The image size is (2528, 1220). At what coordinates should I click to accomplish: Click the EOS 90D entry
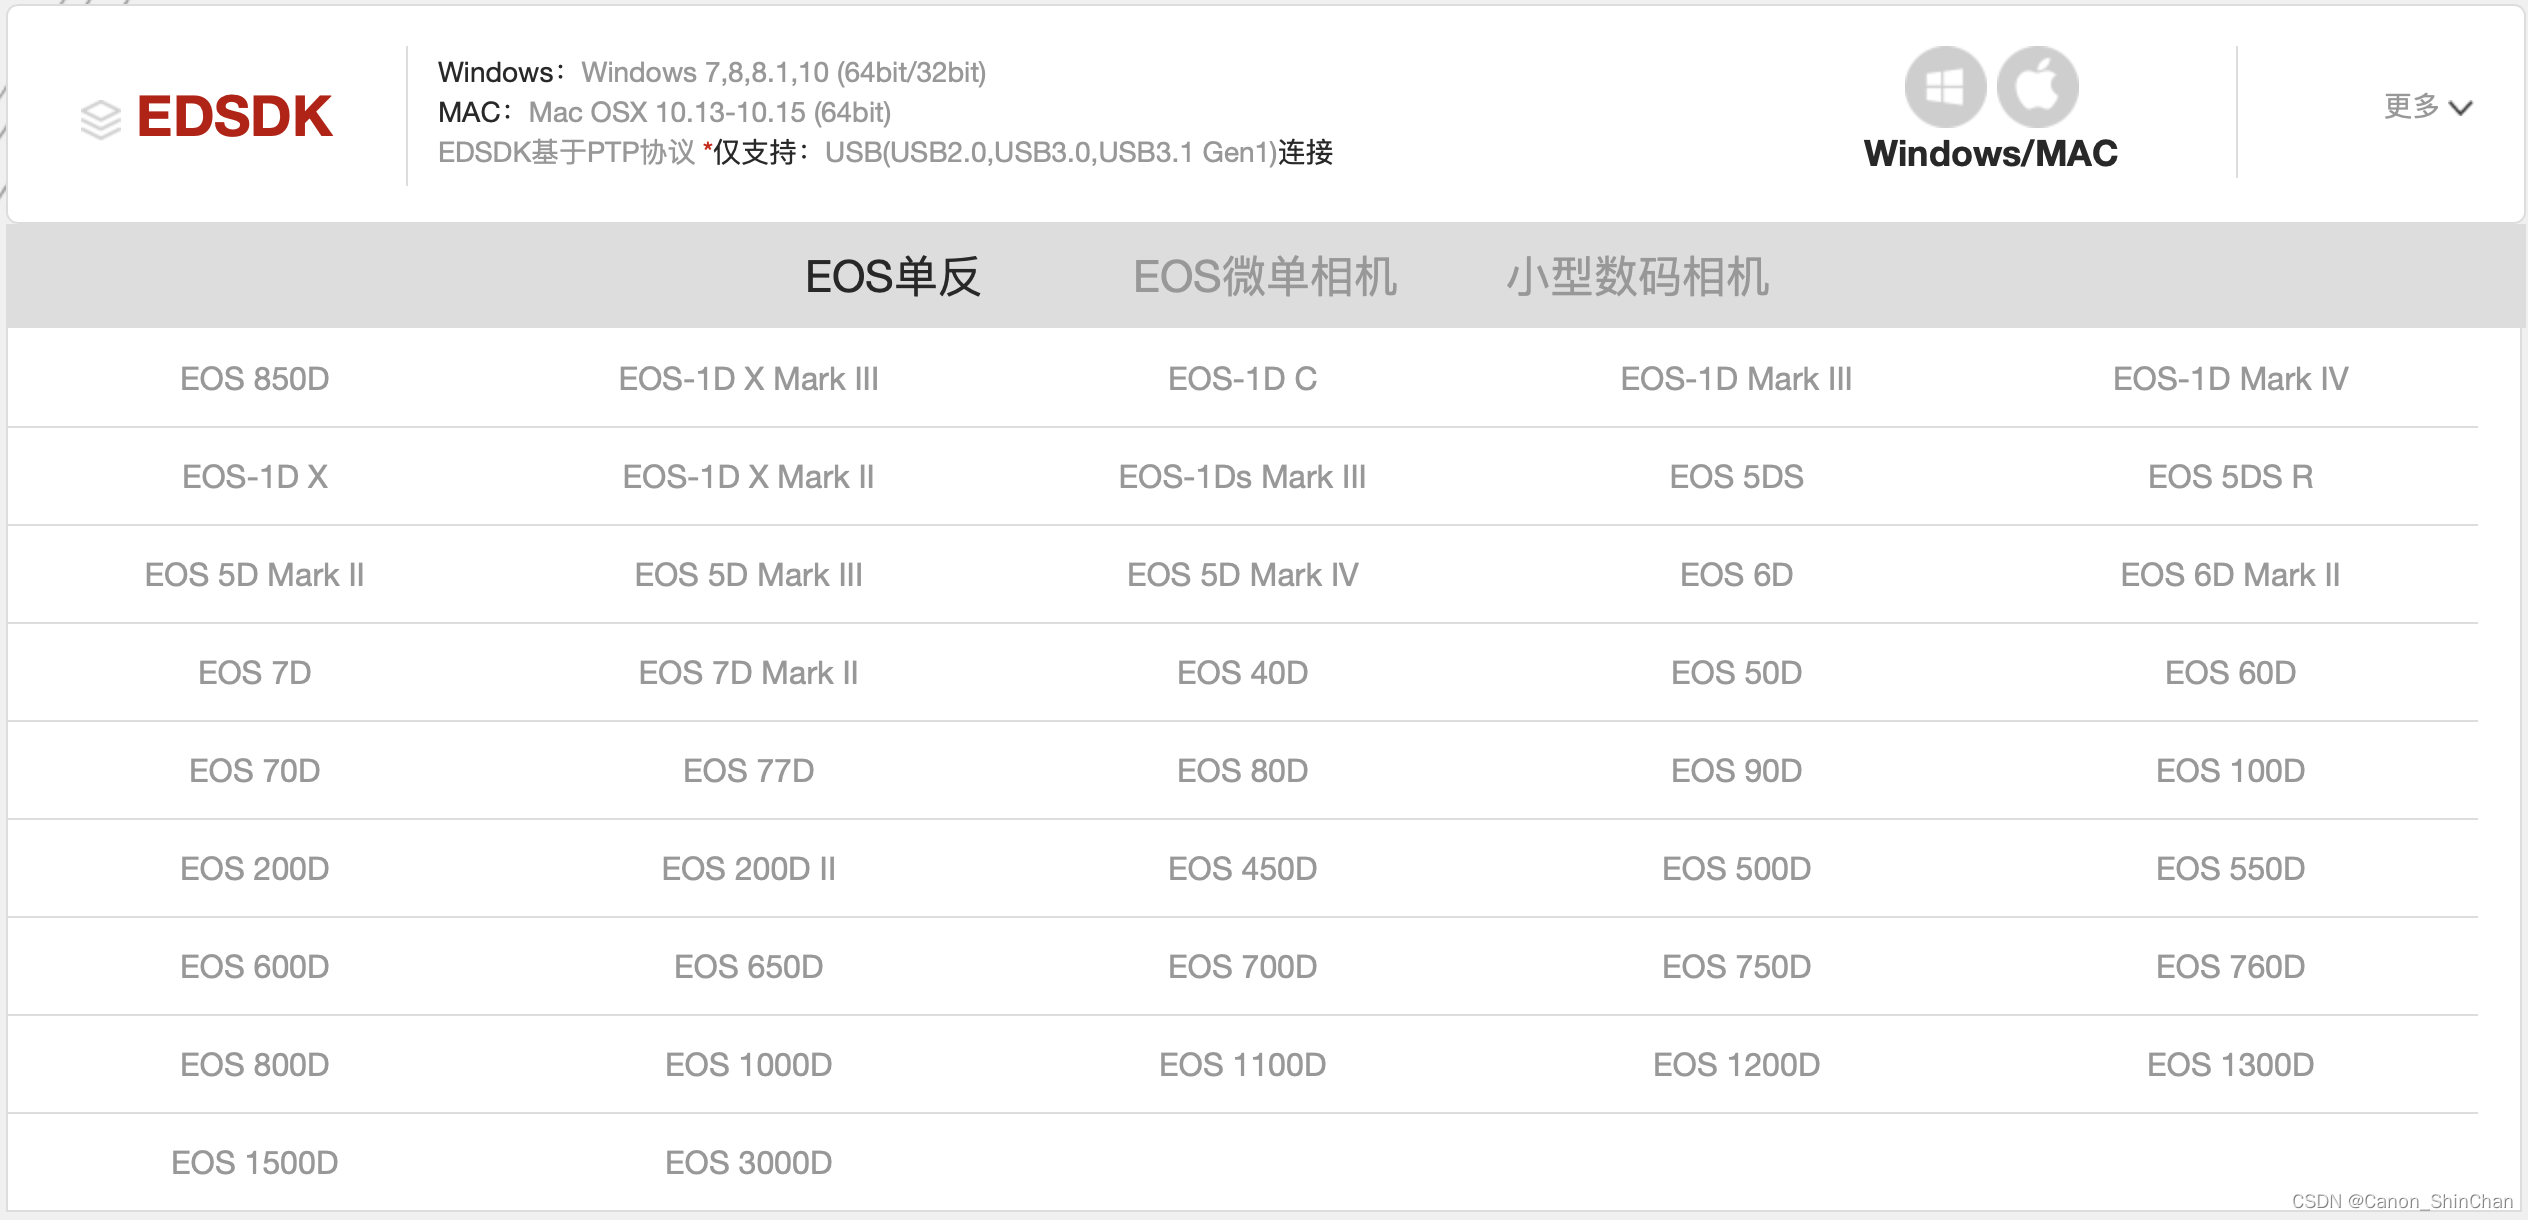point(1736,770)
